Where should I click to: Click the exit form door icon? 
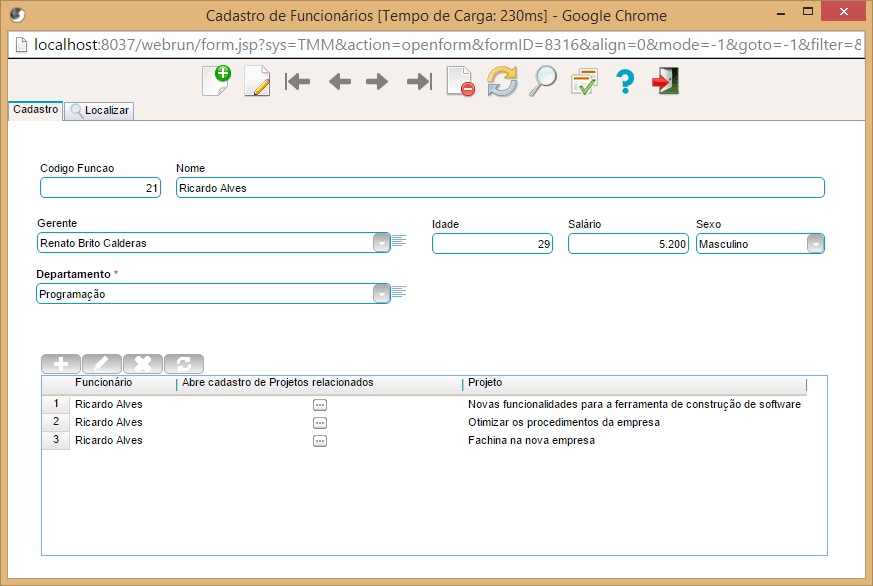665,81
